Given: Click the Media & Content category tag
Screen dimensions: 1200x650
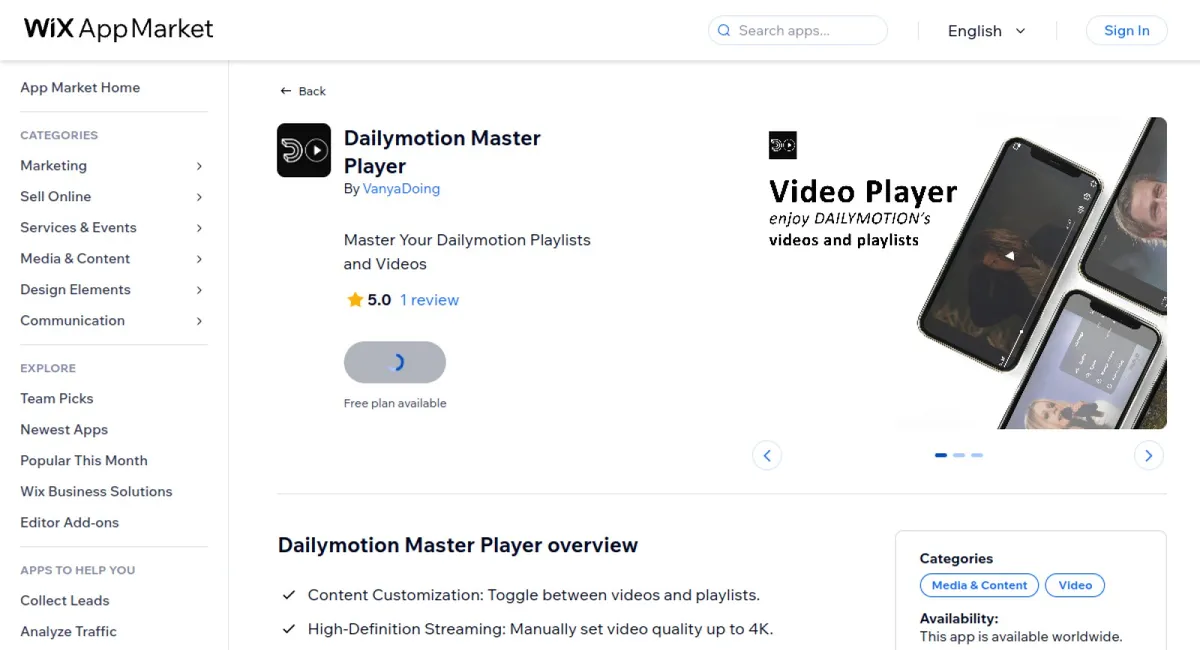Looking at the screenshot, I should coord(979,585).
